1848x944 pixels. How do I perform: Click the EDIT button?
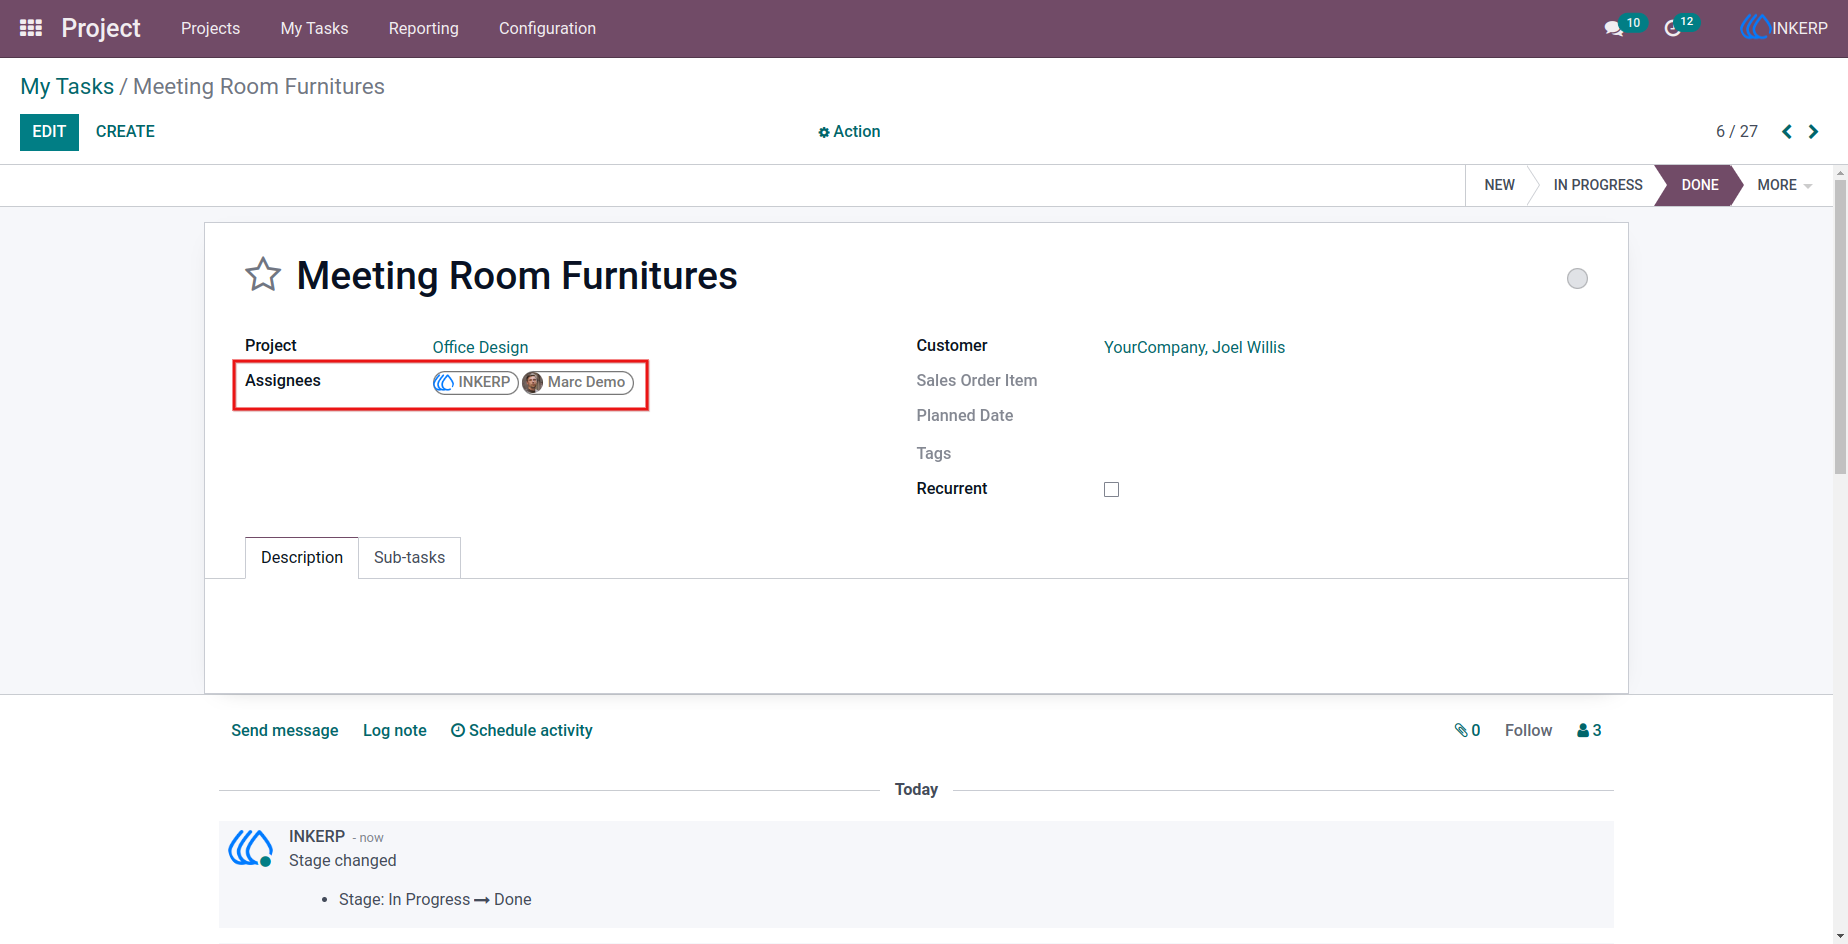(49, 131)
